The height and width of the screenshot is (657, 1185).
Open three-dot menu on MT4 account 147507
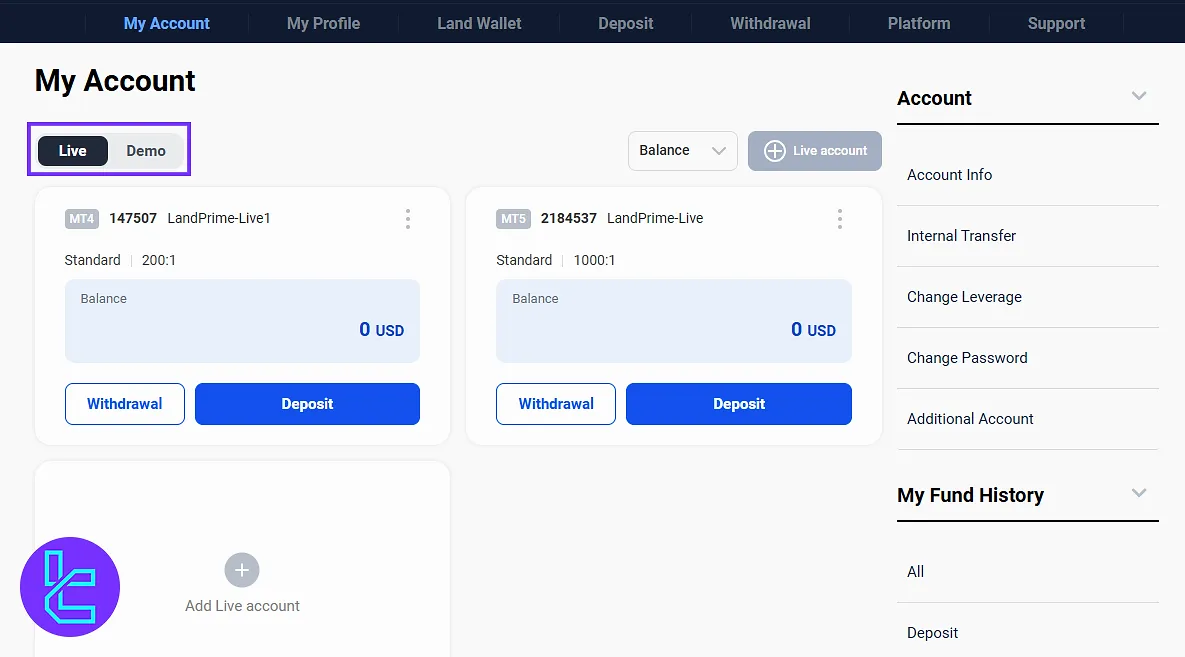pyautogui.click(x=407, y=219)
